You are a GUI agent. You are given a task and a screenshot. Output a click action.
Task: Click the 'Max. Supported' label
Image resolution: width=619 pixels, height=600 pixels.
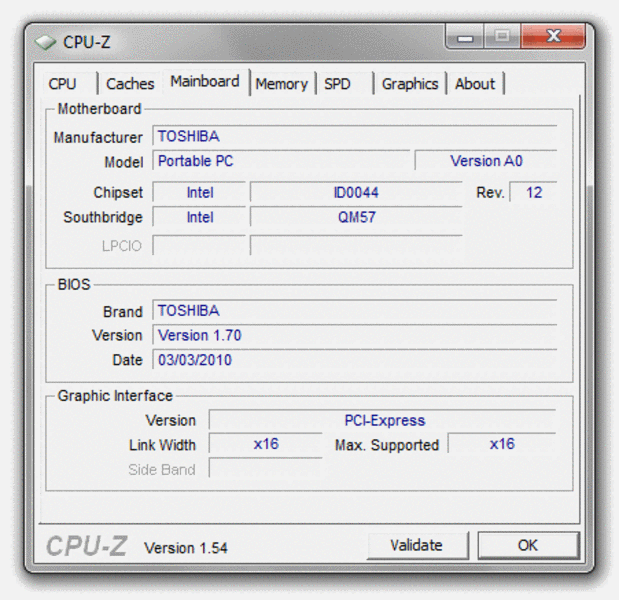pos(387,445)
